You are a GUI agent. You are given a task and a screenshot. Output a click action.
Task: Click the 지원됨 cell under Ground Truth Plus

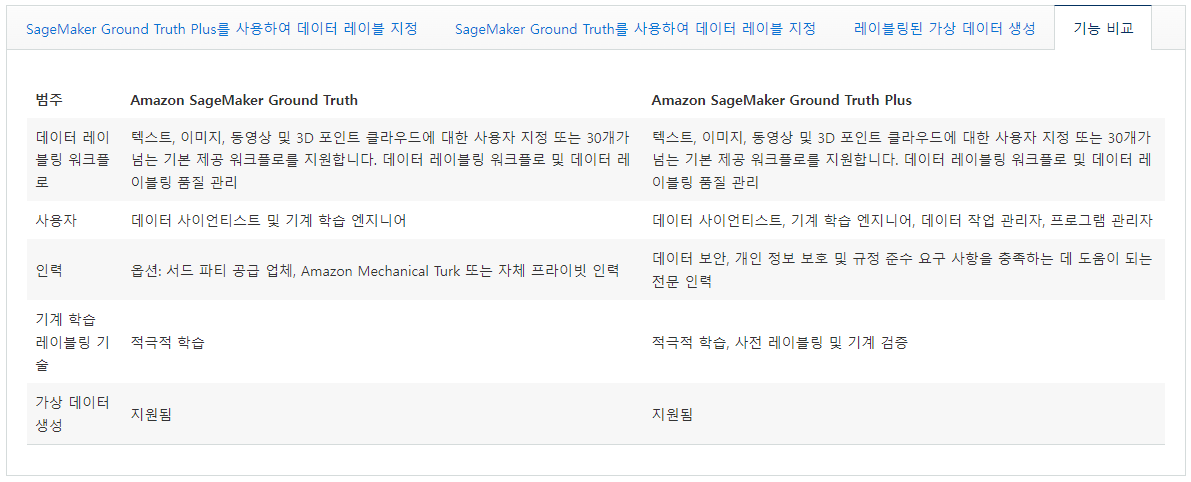(x=672, y=414)
